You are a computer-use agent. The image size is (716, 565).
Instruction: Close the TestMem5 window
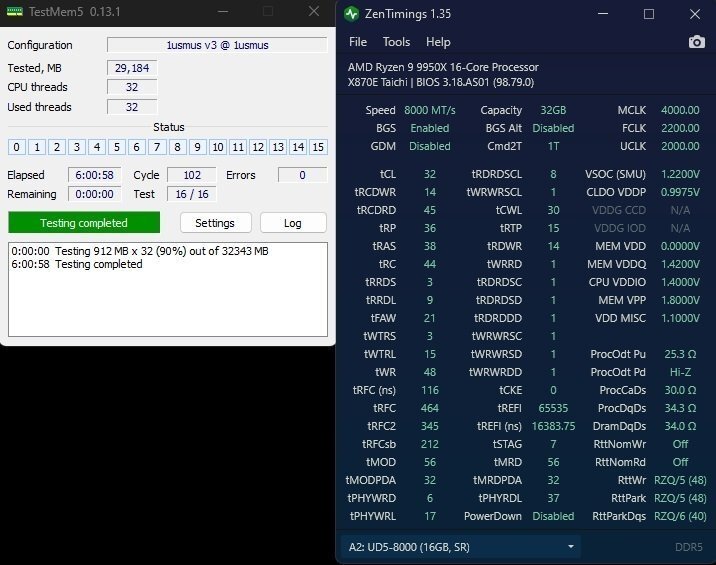pyautogui.click(x=311, y=12)
